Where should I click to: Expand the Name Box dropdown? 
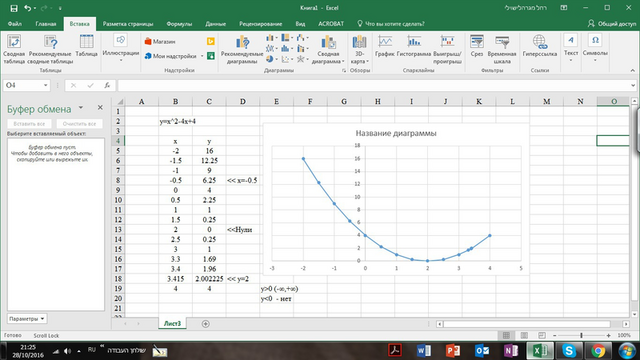pos(45,85)
